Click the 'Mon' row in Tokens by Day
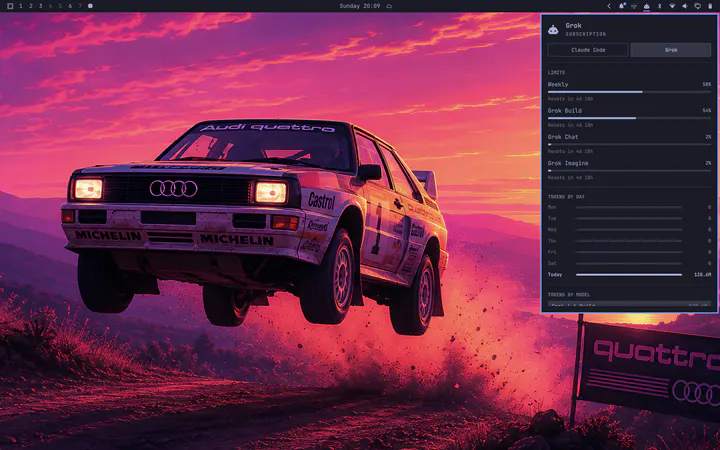The image size is (720, 450). [629, 207]
